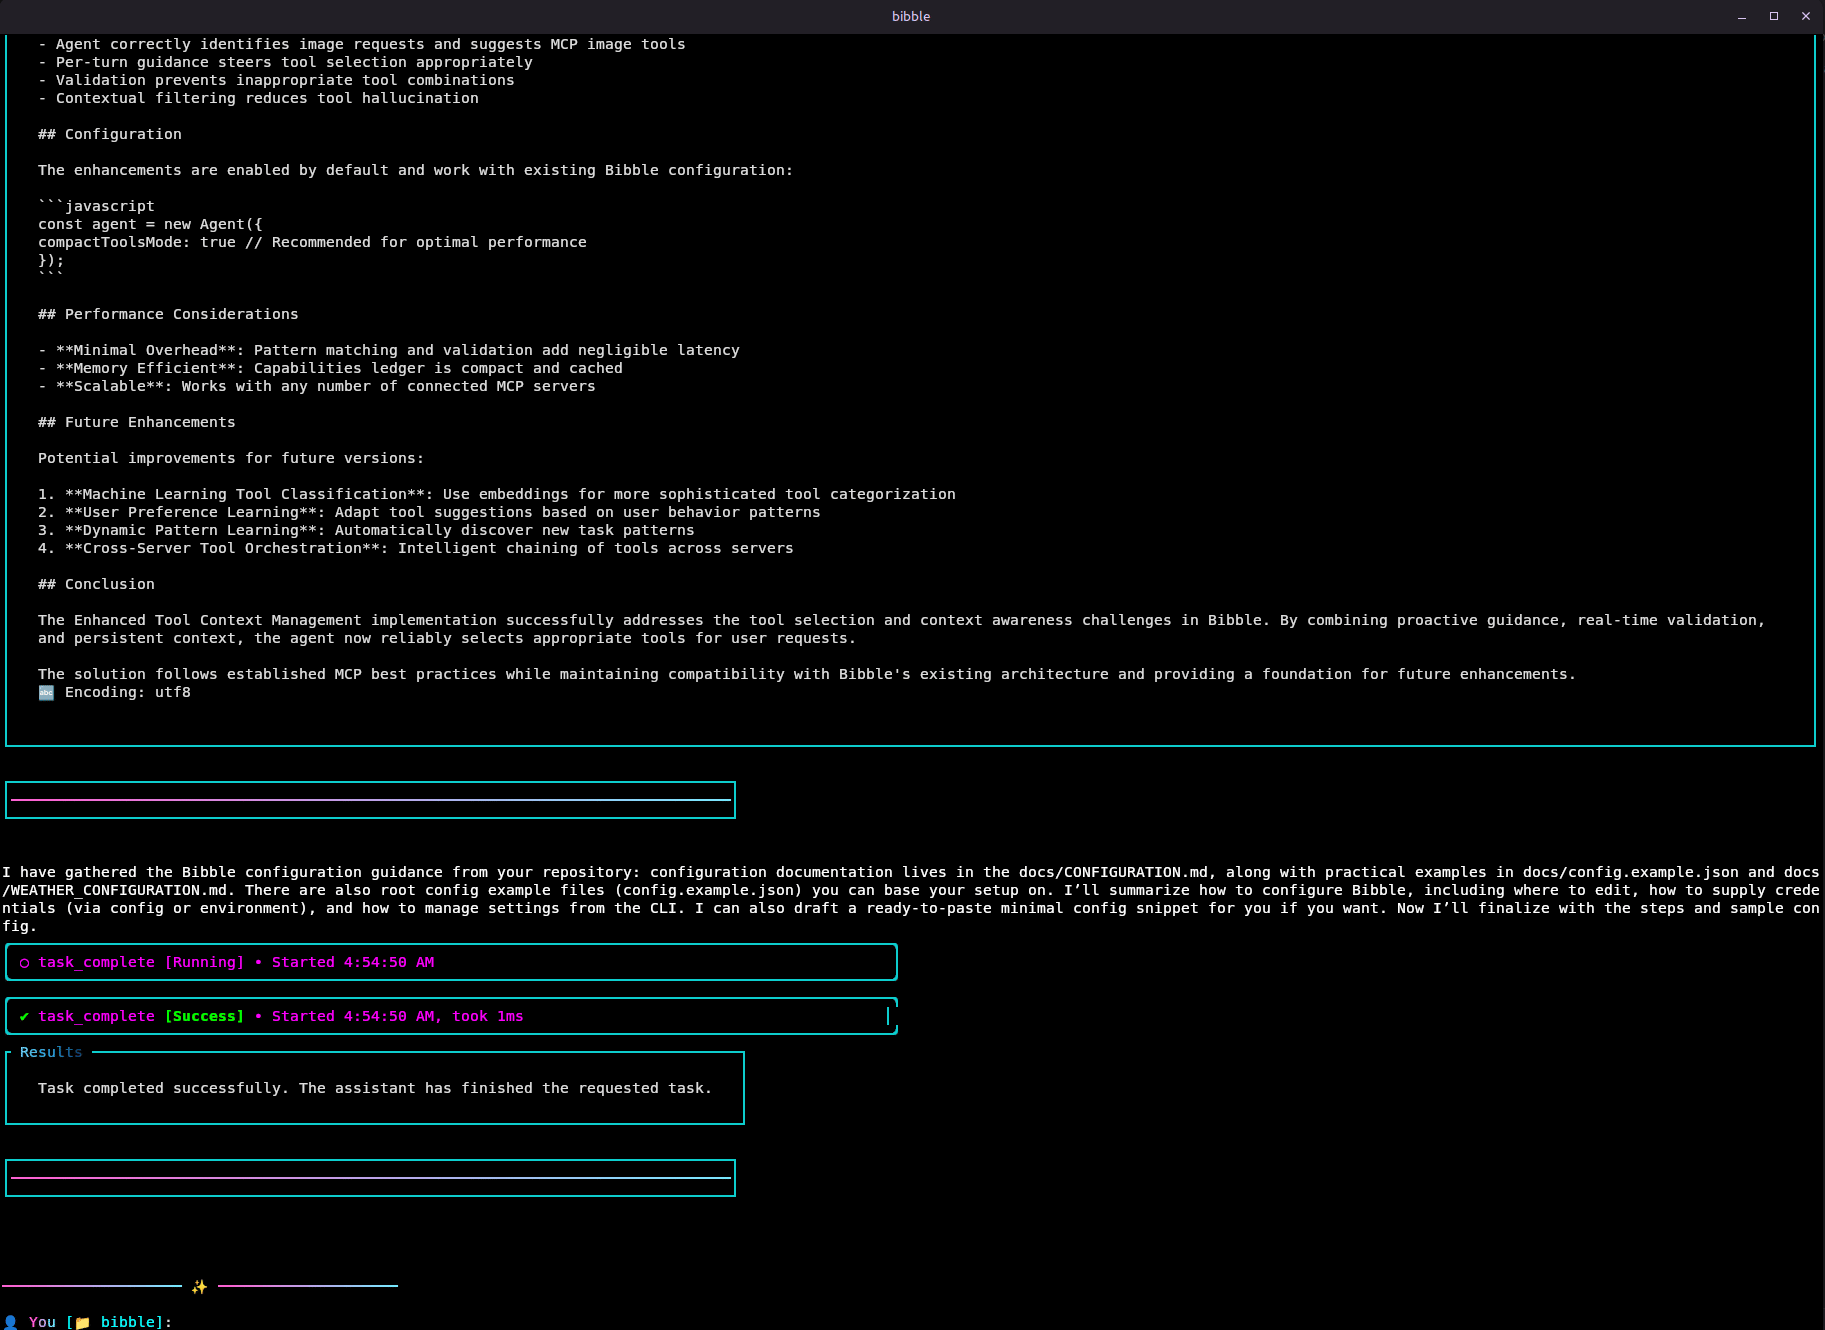The height and width of the screenshot is (1330, 1825).
Task: Select the Results header label
Action: 50,1052
